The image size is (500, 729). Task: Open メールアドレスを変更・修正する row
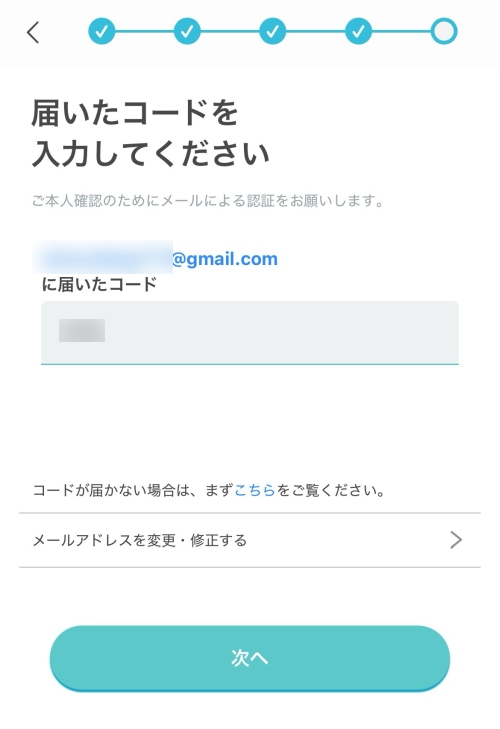coord(250,540)
